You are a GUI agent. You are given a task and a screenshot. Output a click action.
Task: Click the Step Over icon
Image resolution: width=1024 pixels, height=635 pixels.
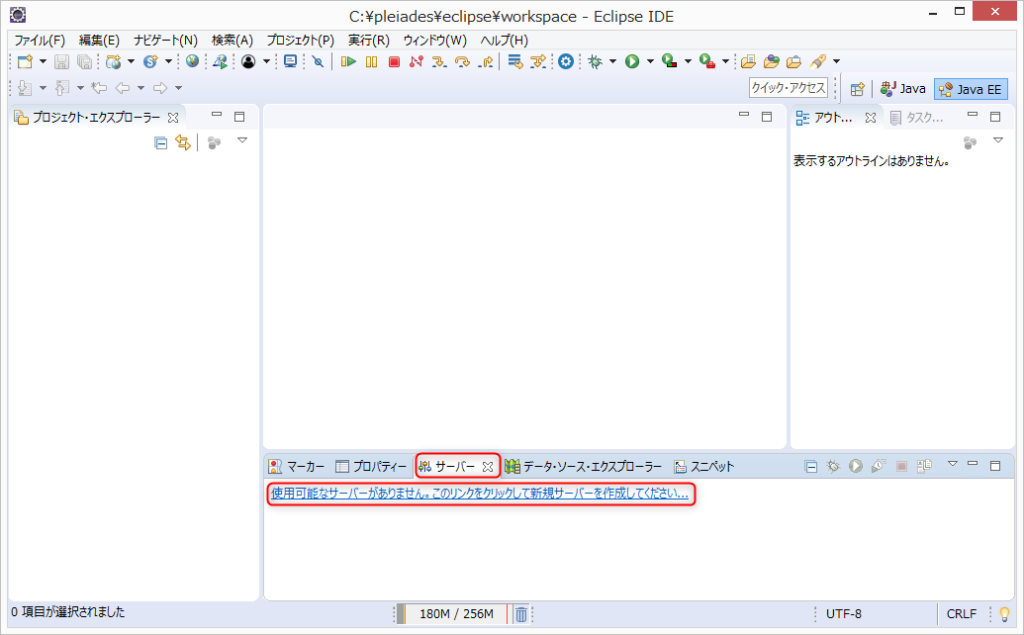(462, 61)
